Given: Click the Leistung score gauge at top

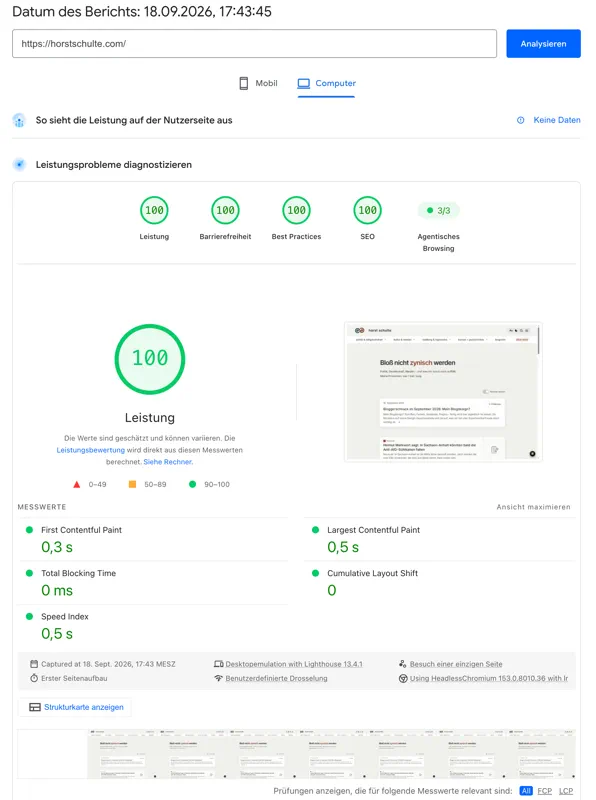Looking at the screenshot, I should point(154,210).
